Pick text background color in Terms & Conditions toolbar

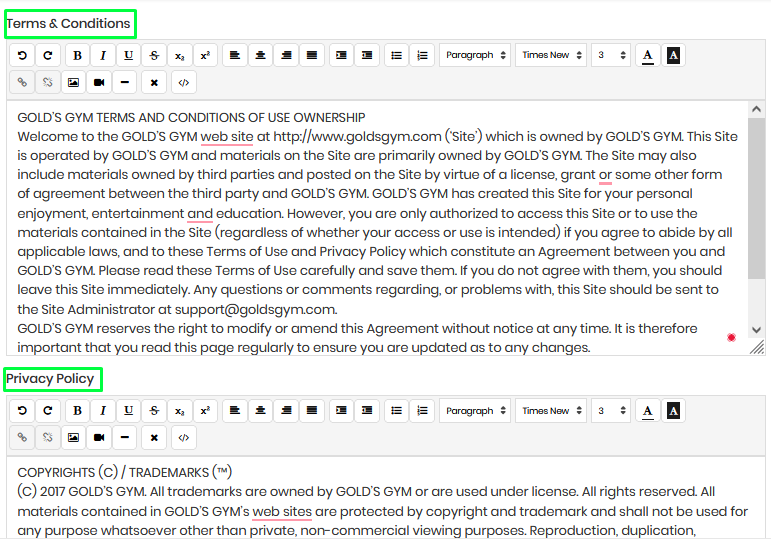673,55
